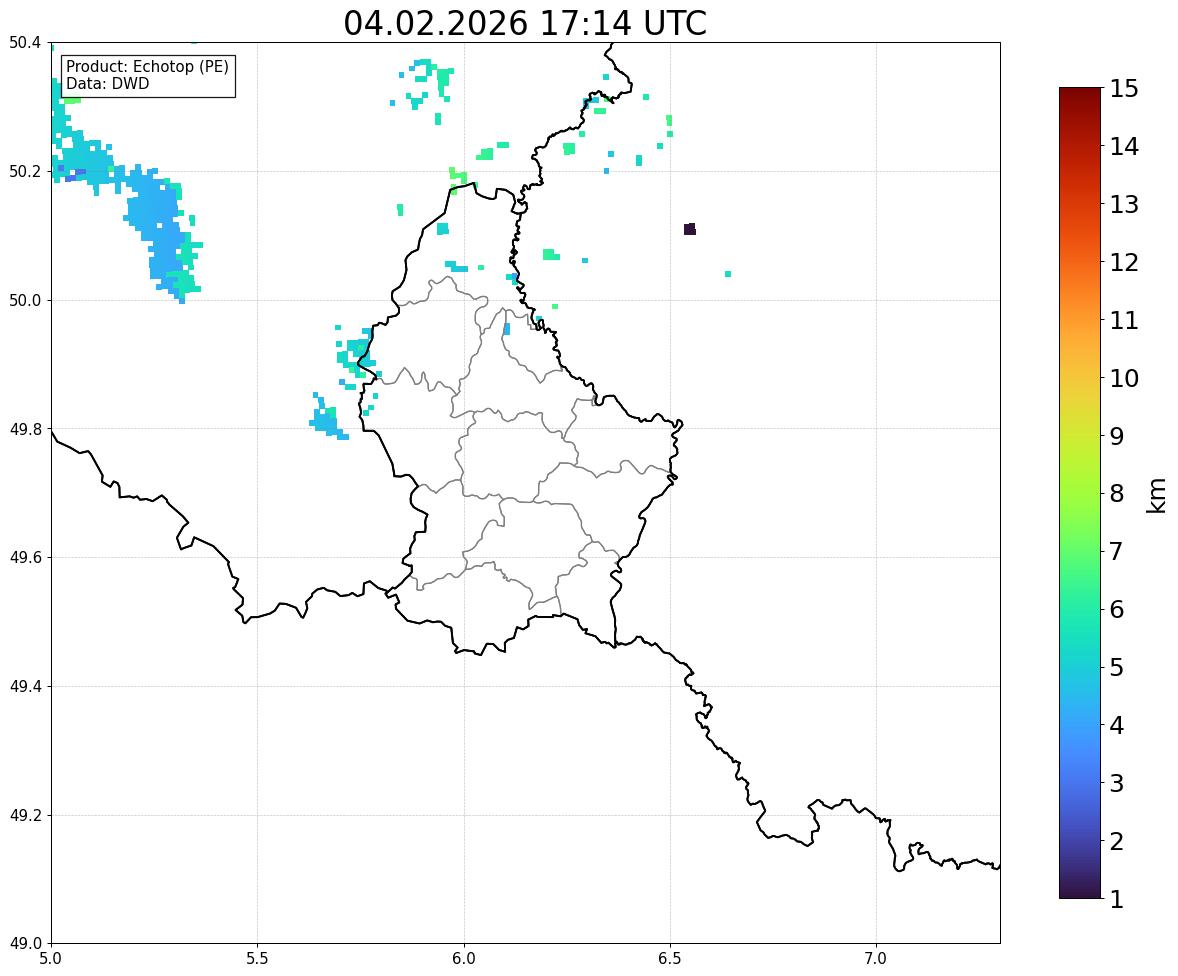
Task: Click the longitude tick label '5.5'
Action: pyautogui.click(x=258, y=959)
